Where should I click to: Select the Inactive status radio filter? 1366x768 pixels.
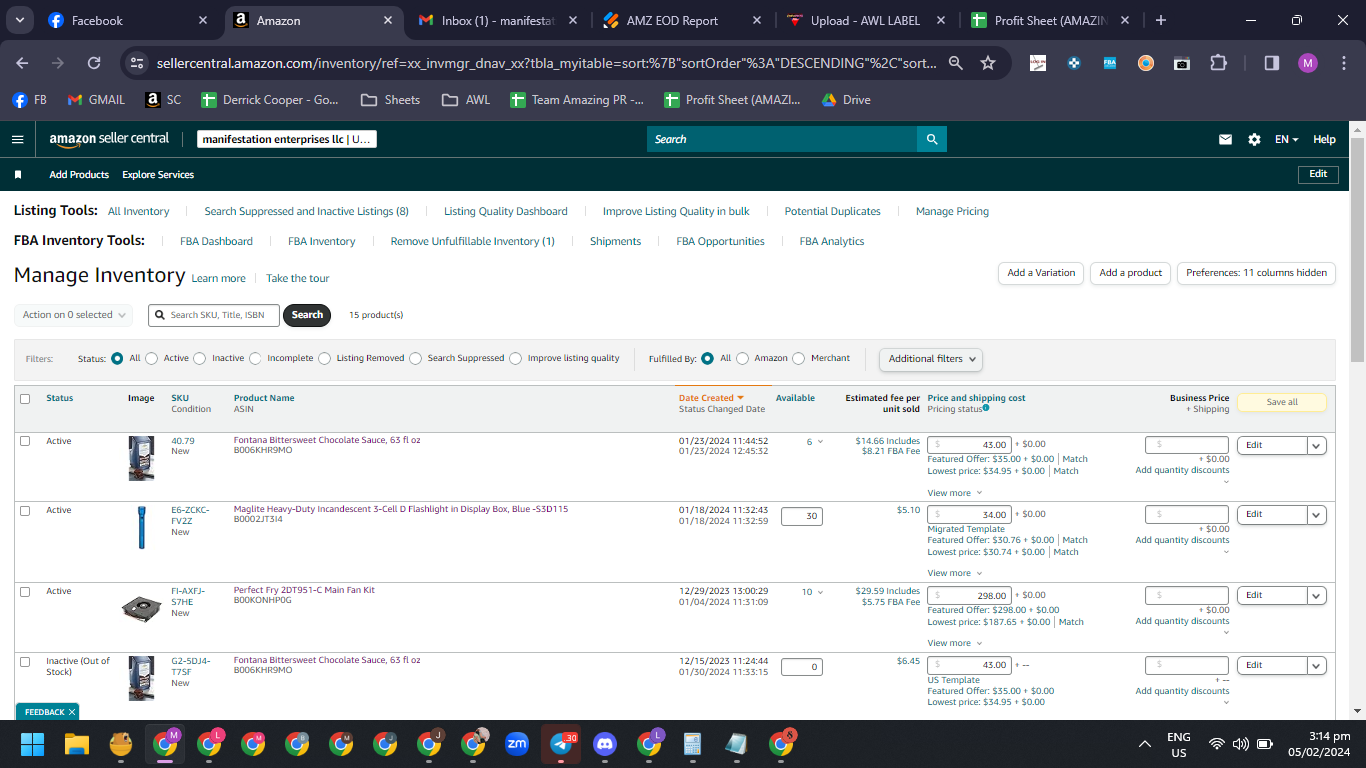coord(200,358)
